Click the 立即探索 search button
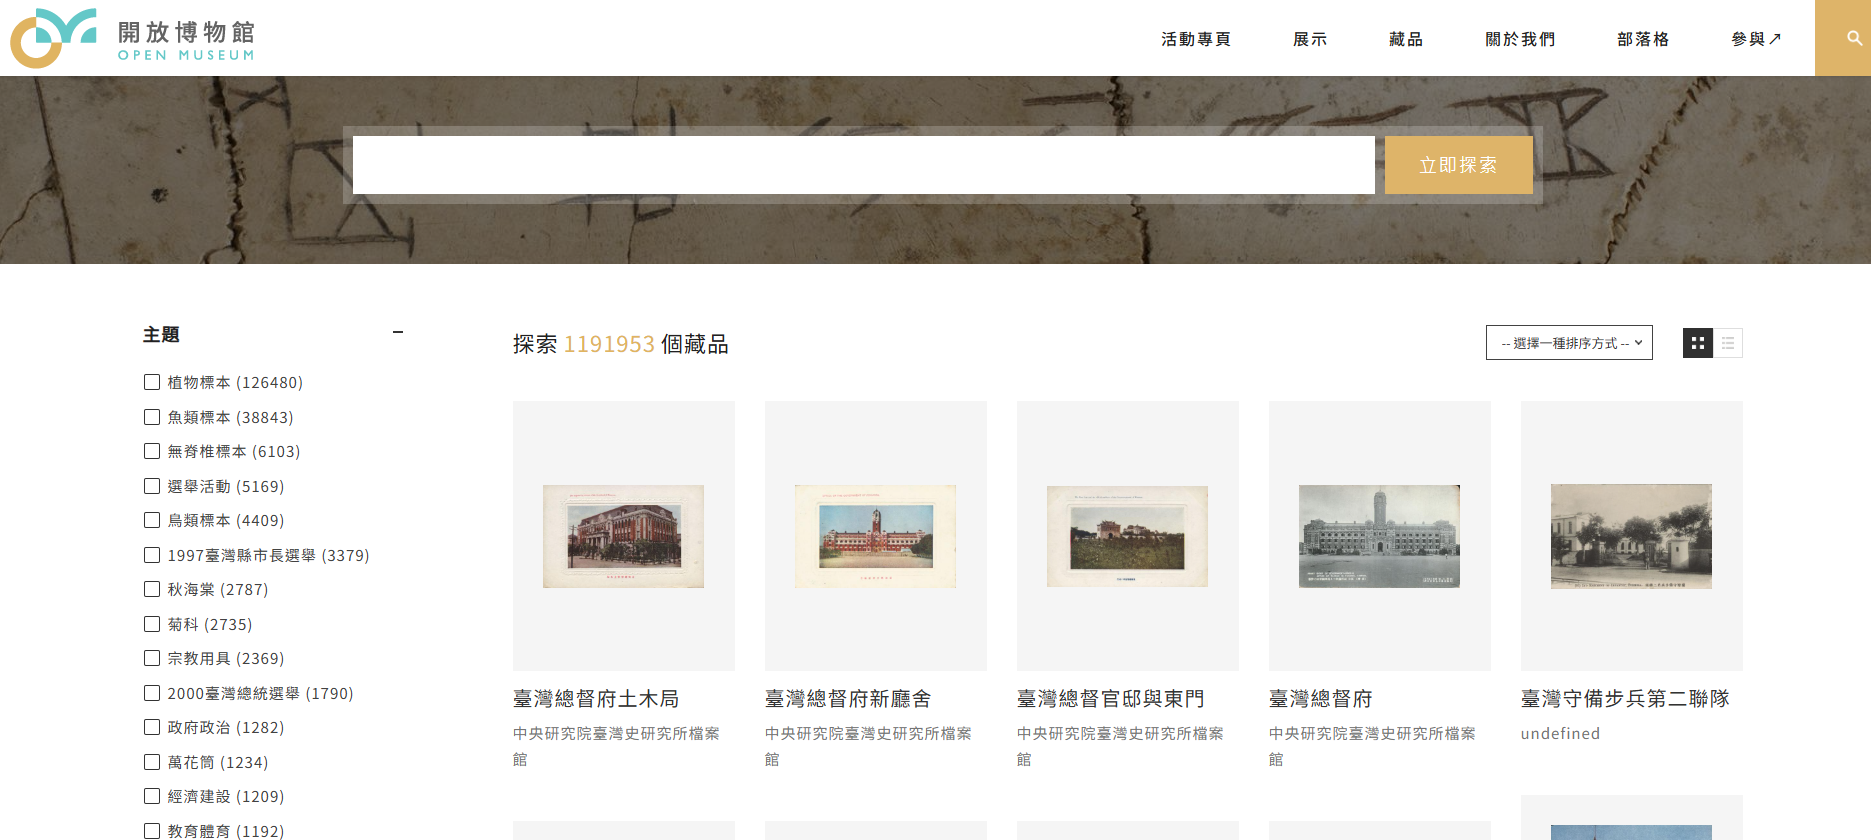 1459,165
